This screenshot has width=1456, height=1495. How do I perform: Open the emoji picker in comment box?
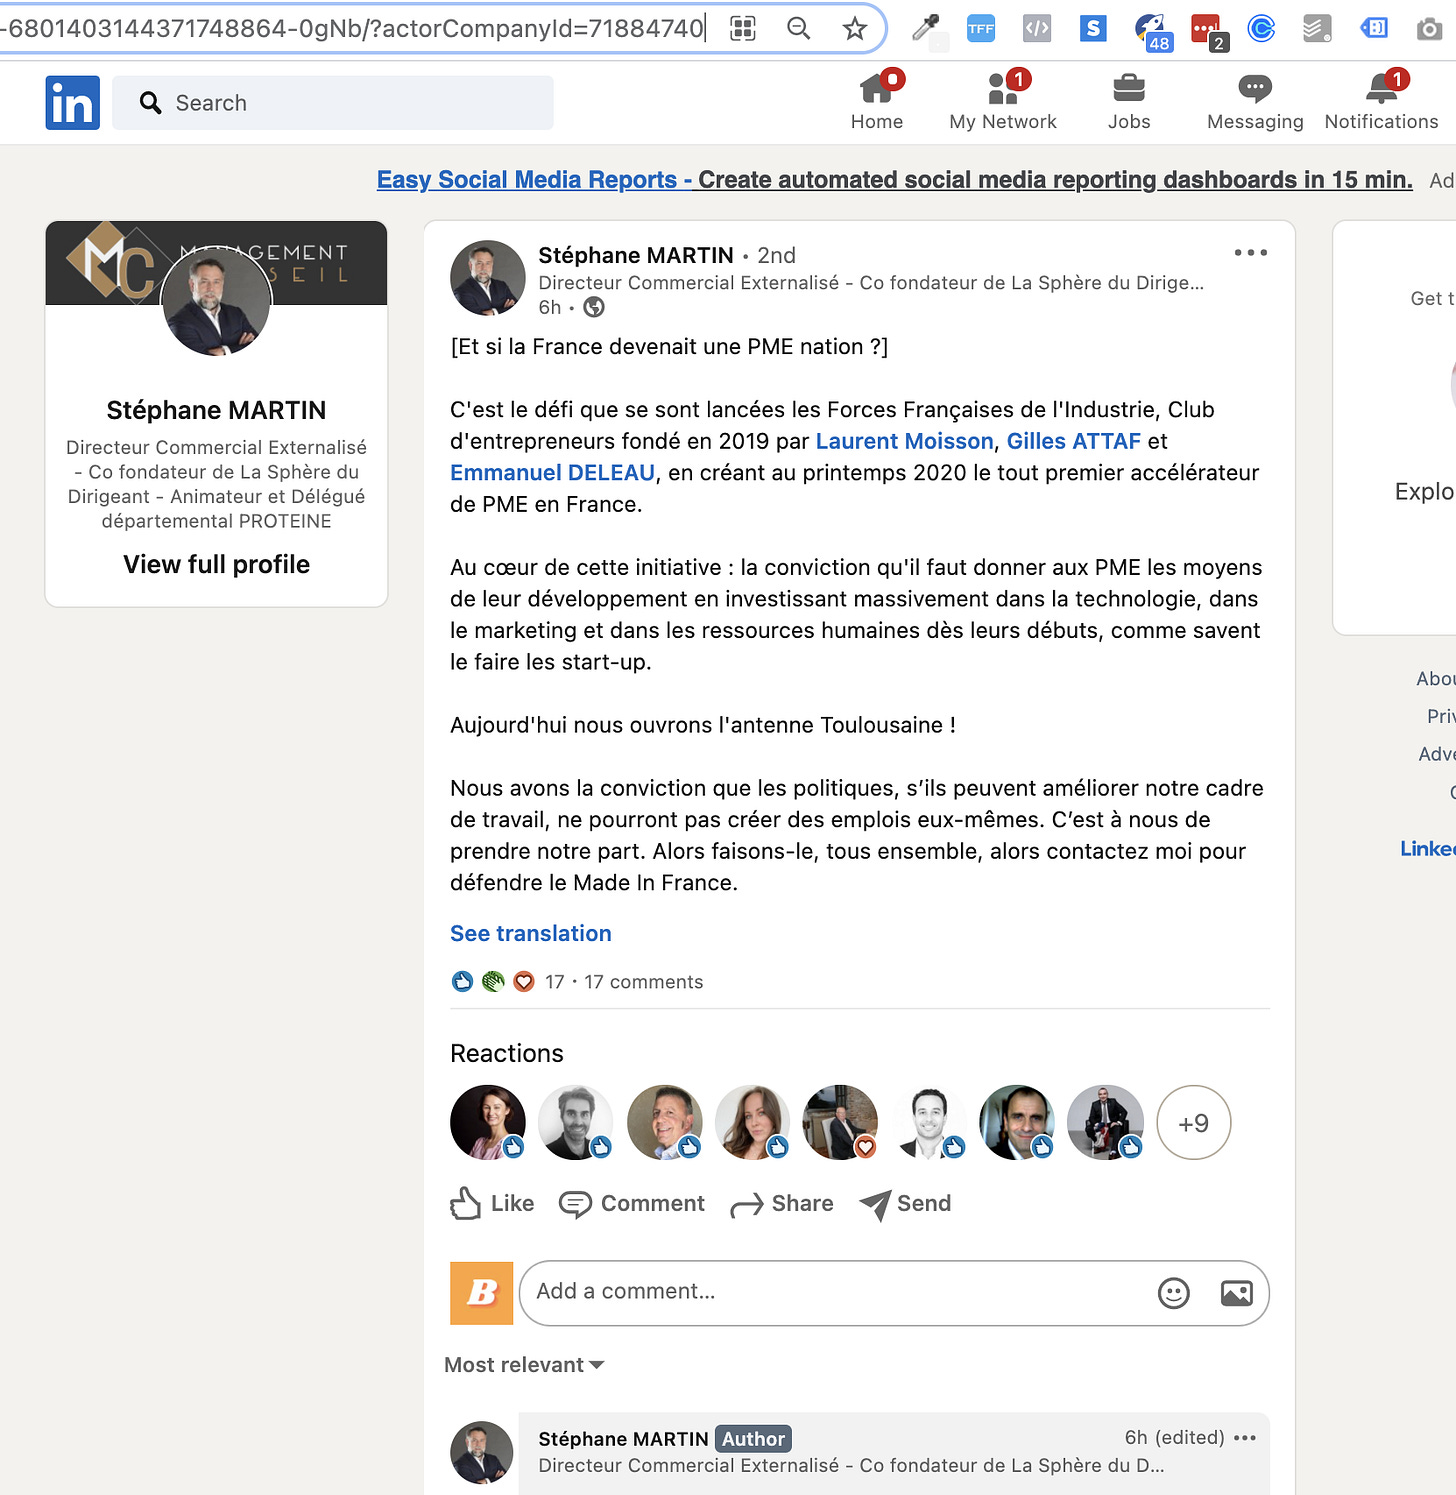tap(1173, 1293)
